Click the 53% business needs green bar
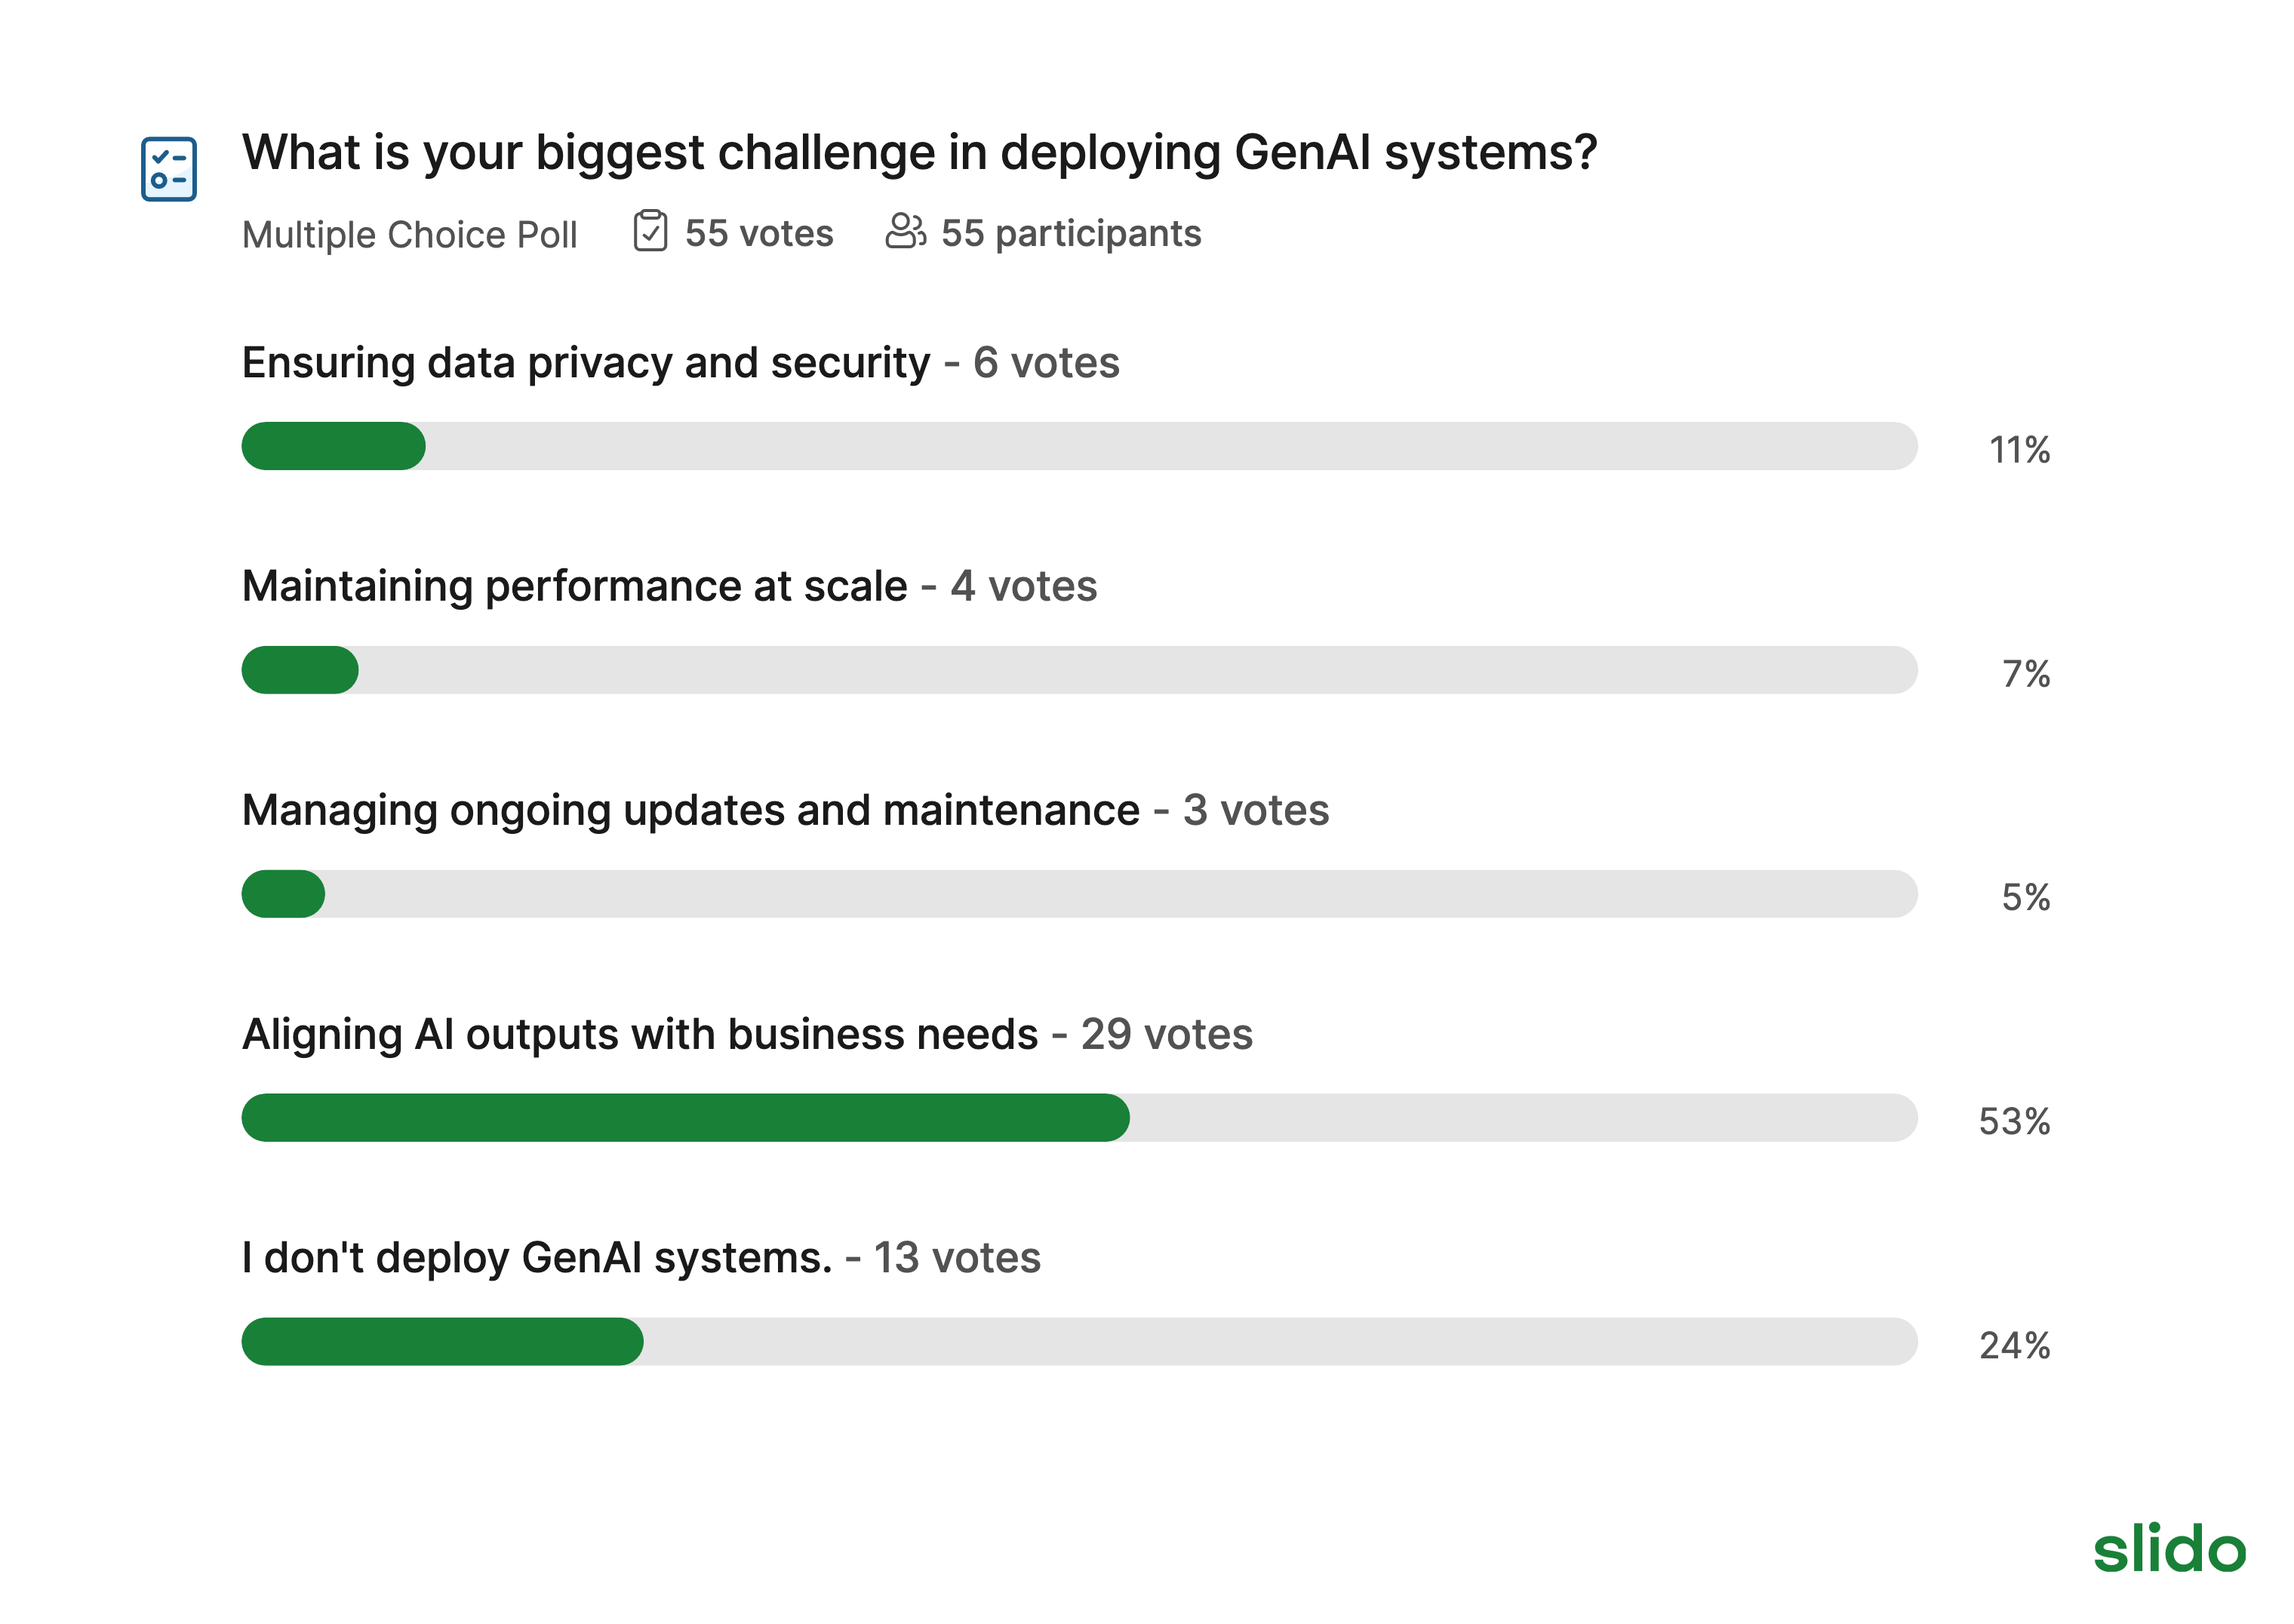The image size is (2294, 1624). coord(686,1118)
